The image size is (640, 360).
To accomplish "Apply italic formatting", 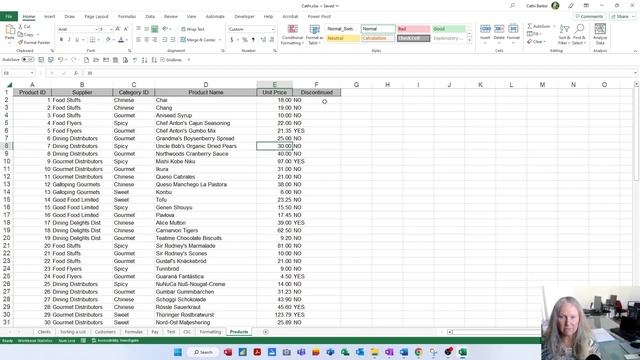I will coord(69,40).
